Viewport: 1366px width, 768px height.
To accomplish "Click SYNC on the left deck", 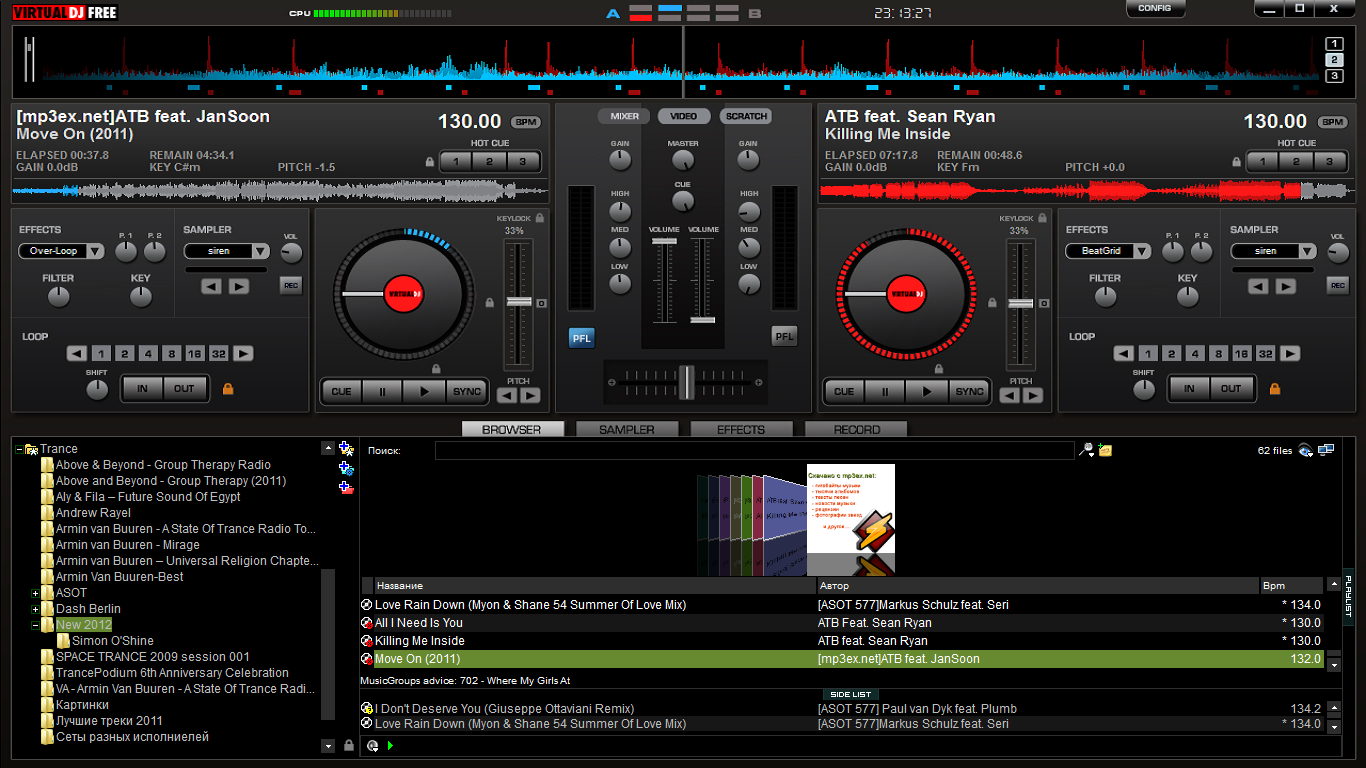I will click(x=466, y=392).
